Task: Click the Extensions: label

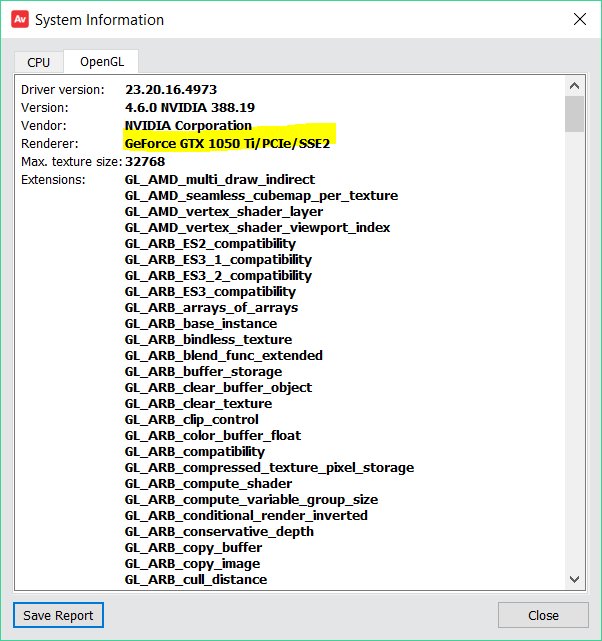Action: [53, 179]
